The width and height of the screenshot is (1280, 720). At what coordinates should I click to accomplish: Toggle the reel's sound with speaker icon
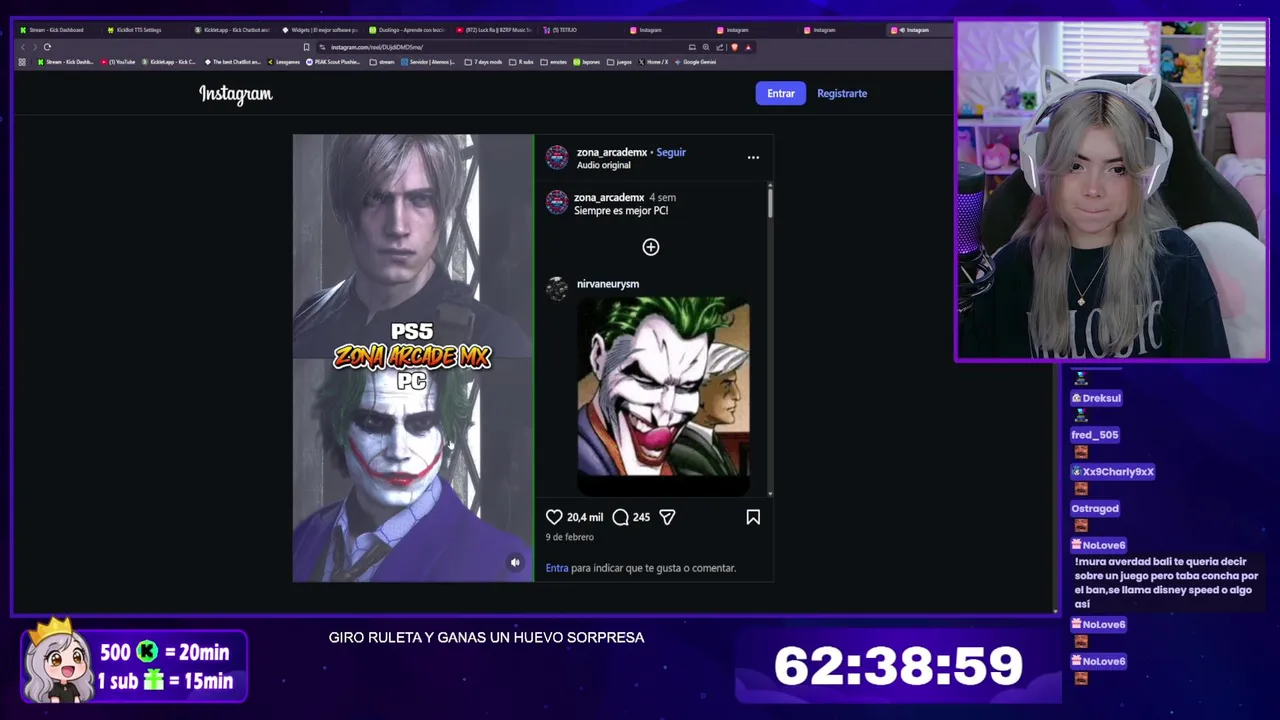[x=515, y=562]
